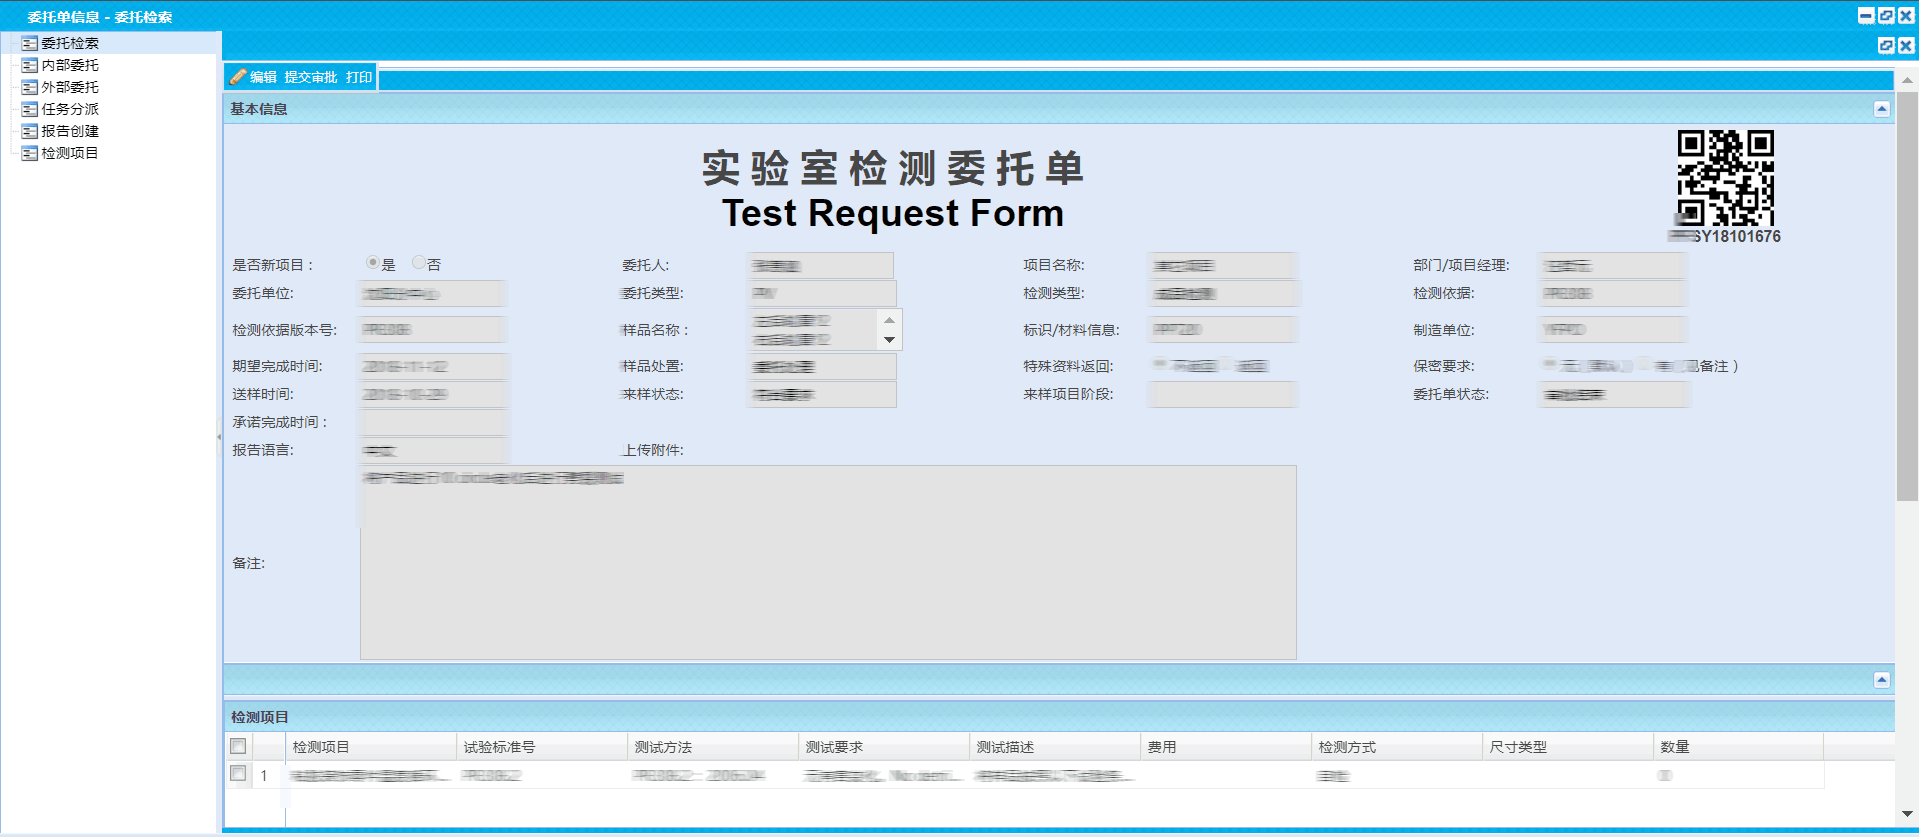The height and width of the screenshot is (837, 1919).
Task: Collapse the 基本信息 panel
Action: pos(1881,109)
